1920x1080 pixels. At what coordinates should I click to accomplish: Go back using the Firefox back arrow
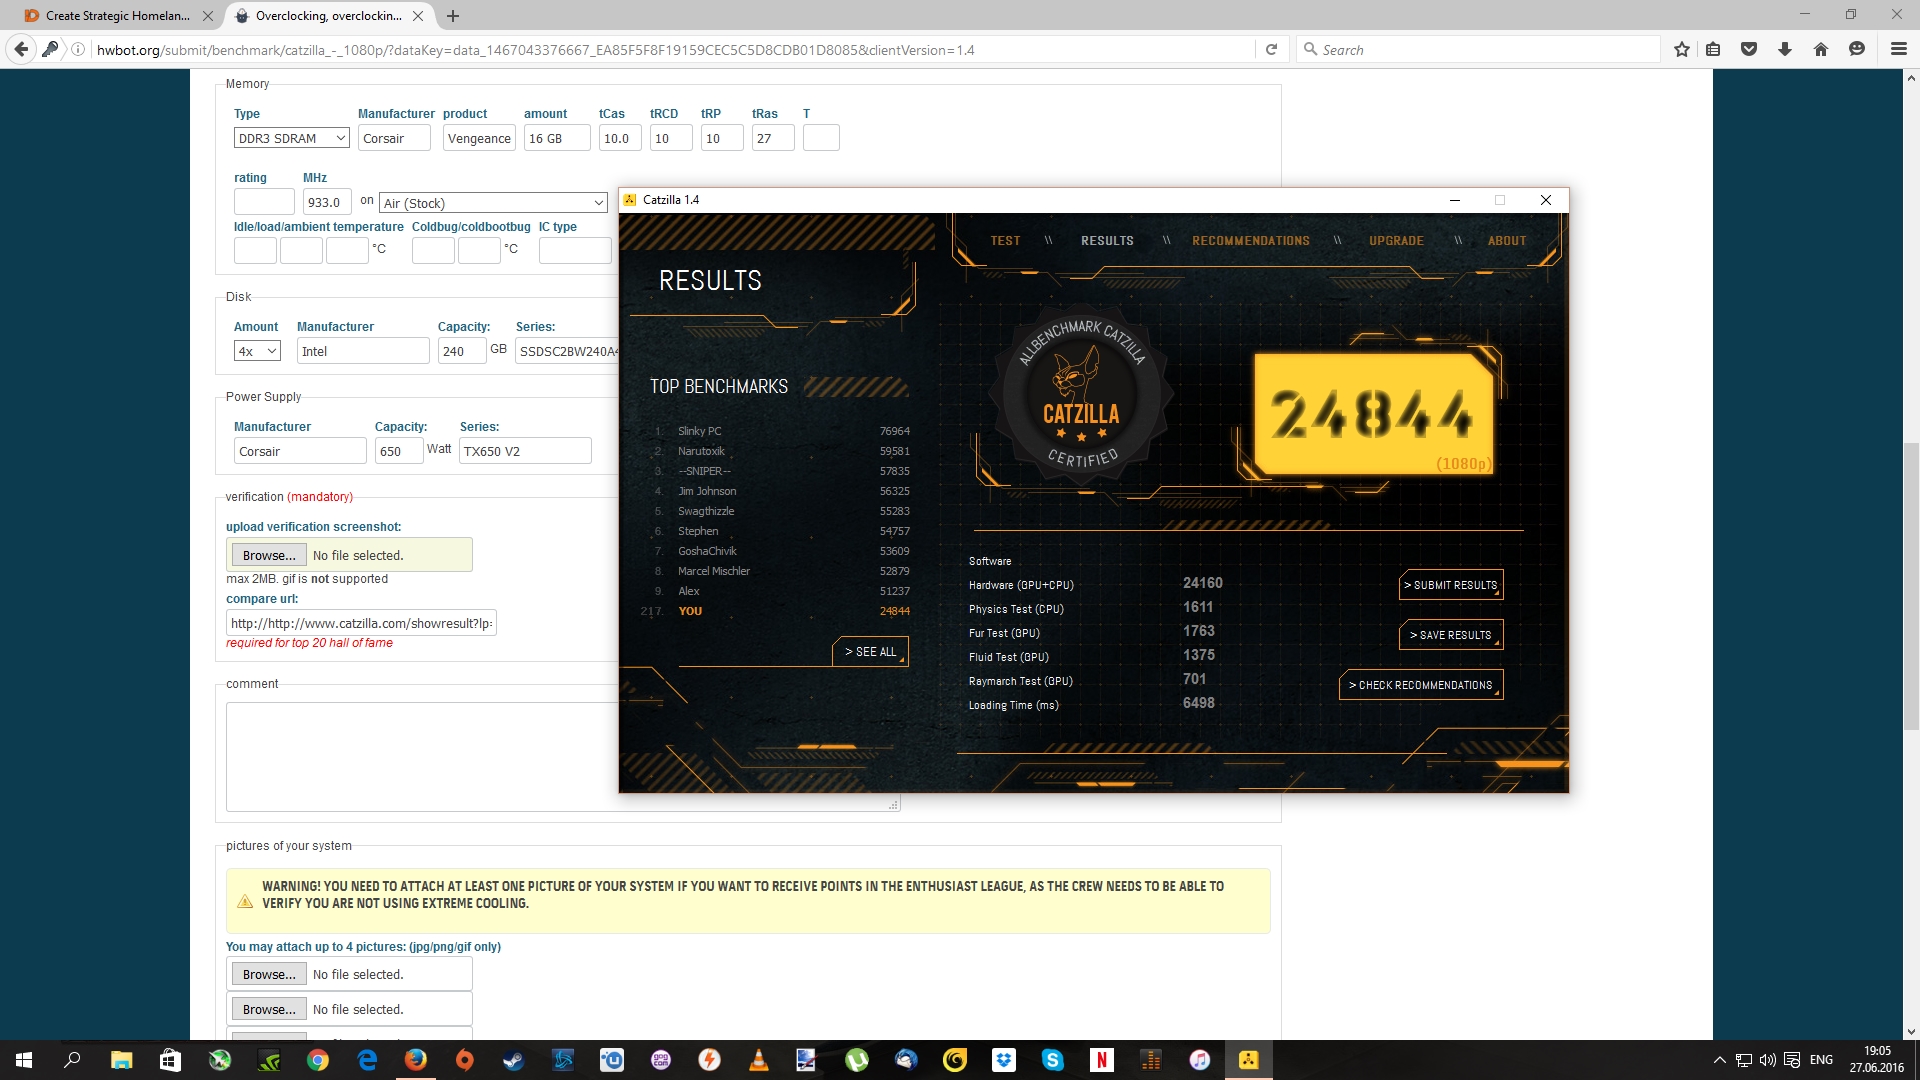click(x=21, y=49)
